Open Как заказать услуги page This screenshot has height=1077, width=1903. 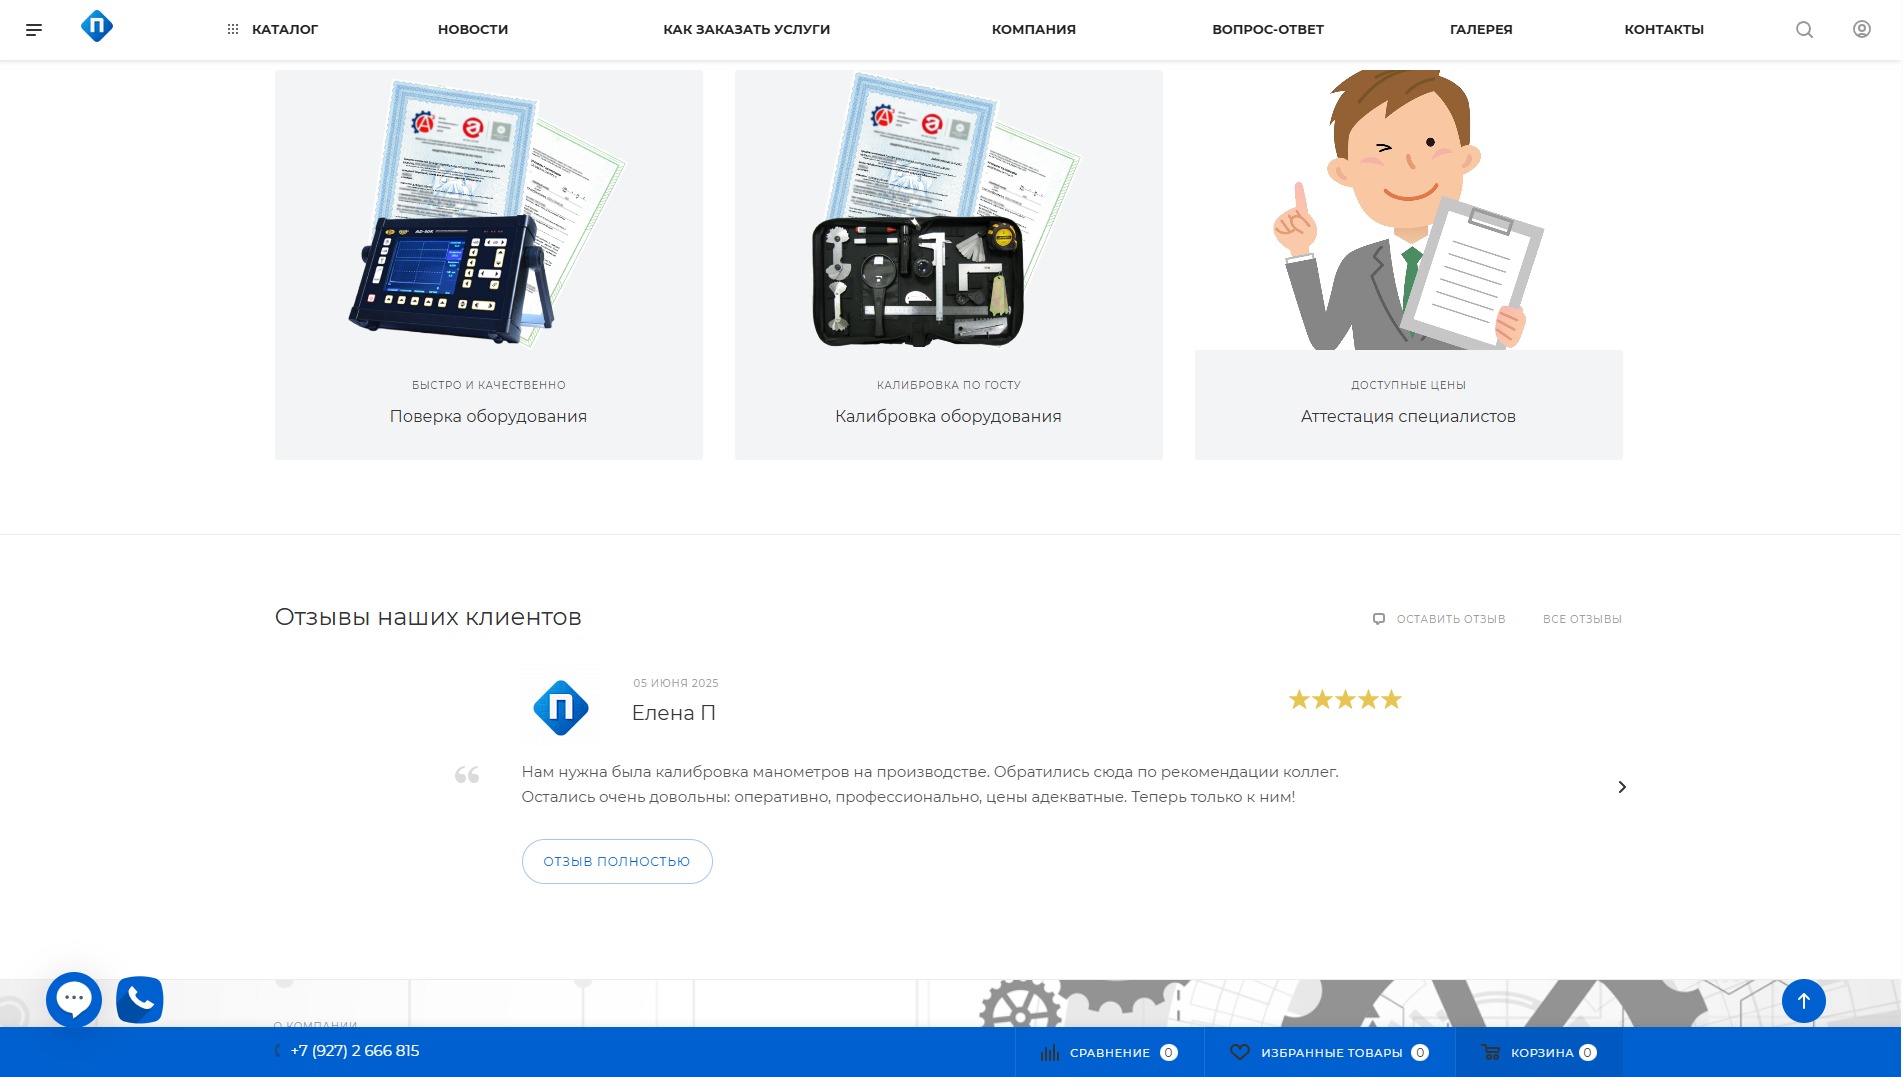747,30
